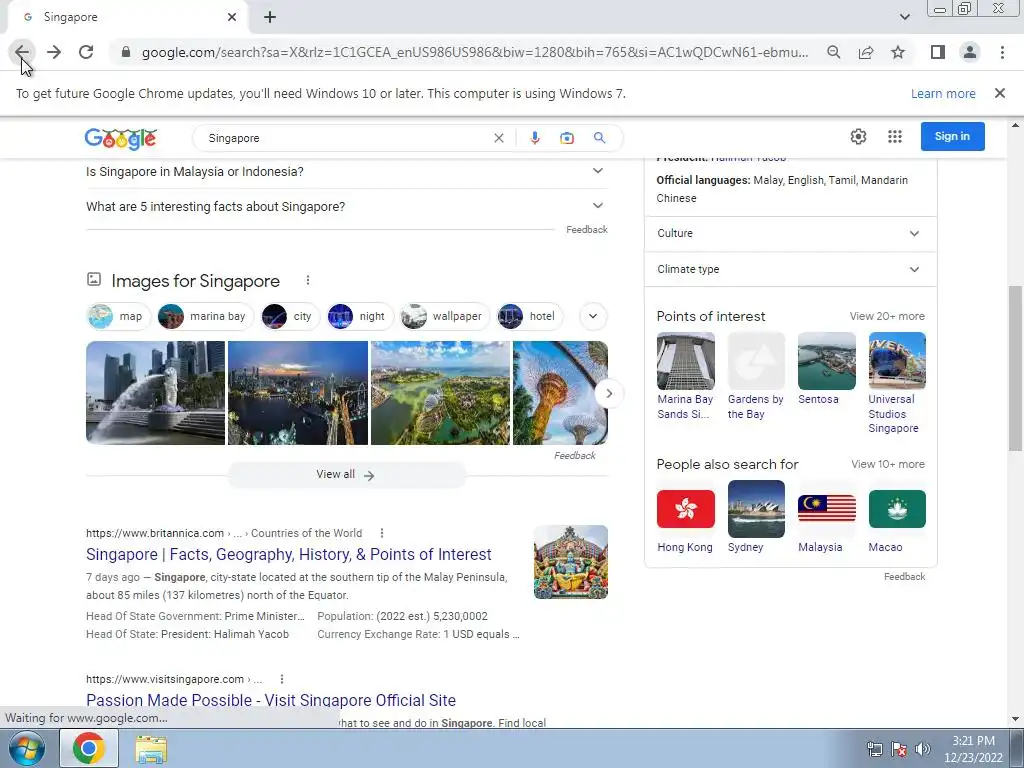Open the Sydney related search
Screen dimensions: 1024x768
click(x=756, y=517)
